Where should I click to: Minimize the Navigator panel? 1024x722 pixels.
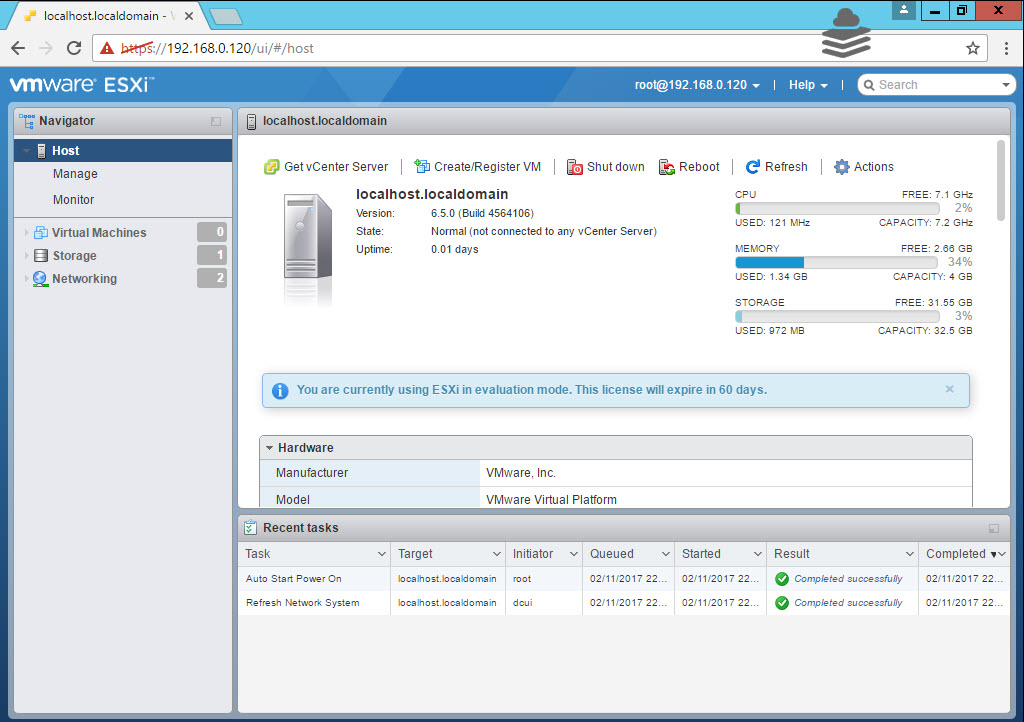(x=216, y=121)
